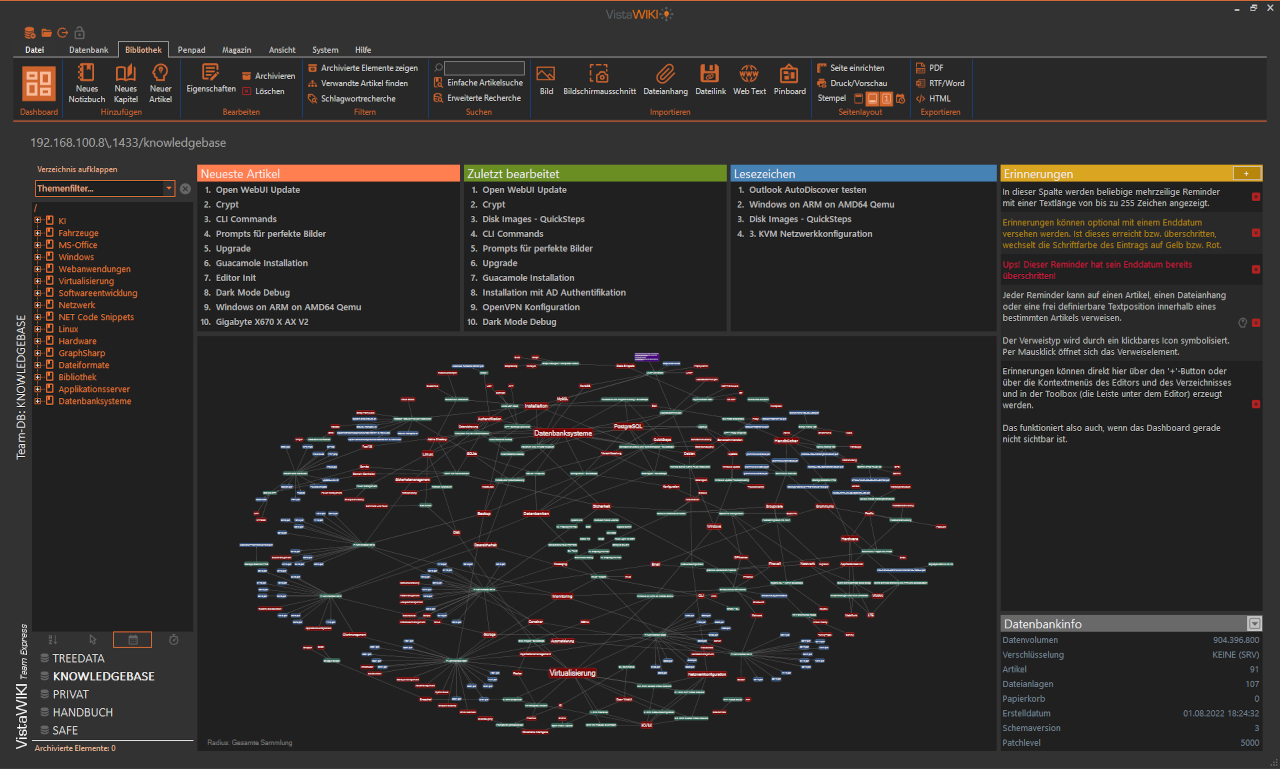This screenshot has height=769, width=1280.
Task: Import Web Text from the ribbon
Action: point(749,80)
